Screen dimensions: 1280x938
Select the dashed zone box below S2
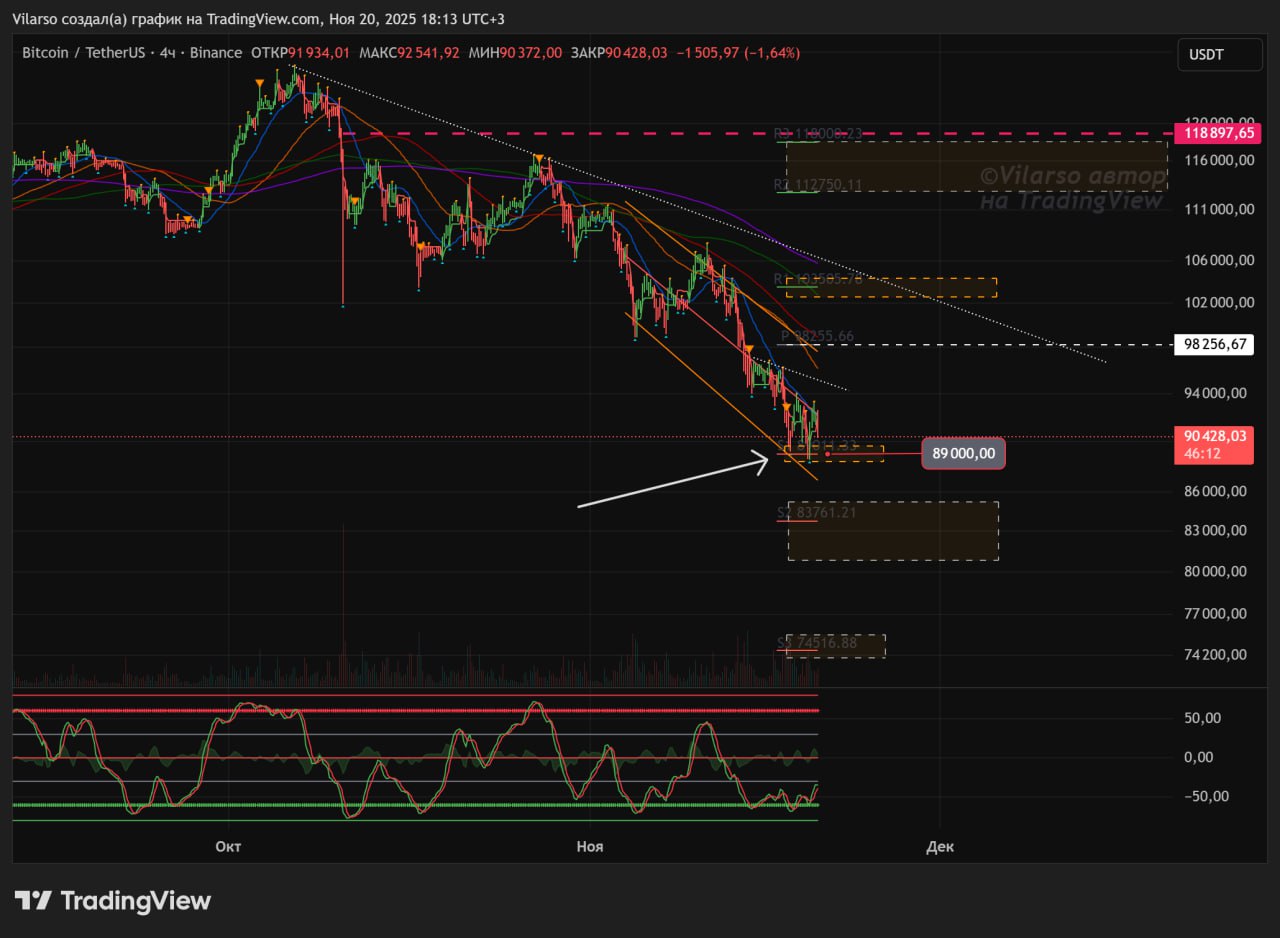892,531
